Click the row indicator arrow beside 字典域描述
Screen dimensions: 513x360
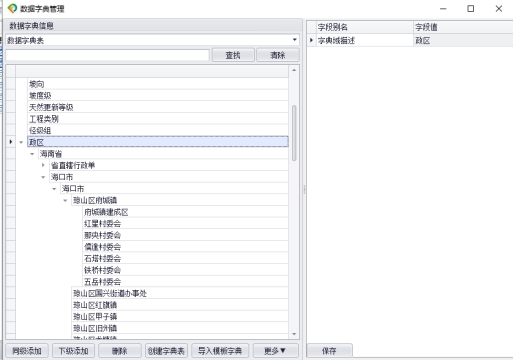[x=311, y=40]
